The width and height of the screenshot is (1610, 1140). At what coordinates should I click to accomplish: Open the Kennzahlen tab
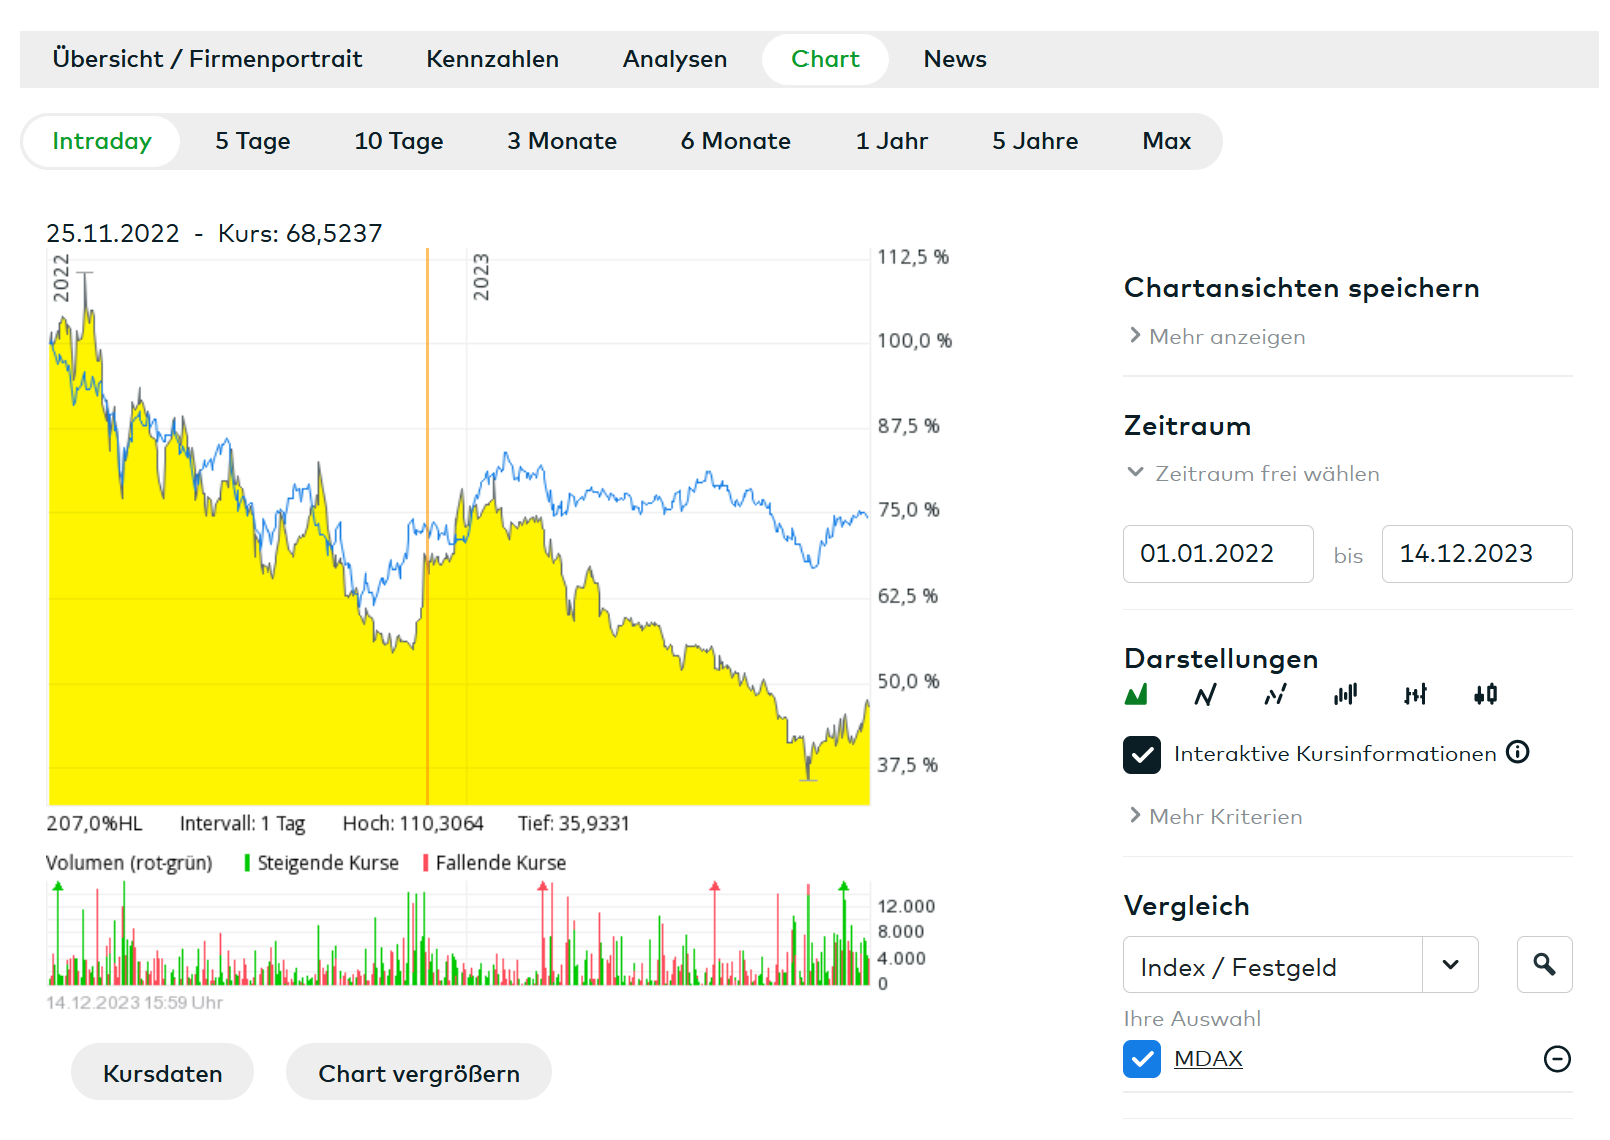coord(492,59)
